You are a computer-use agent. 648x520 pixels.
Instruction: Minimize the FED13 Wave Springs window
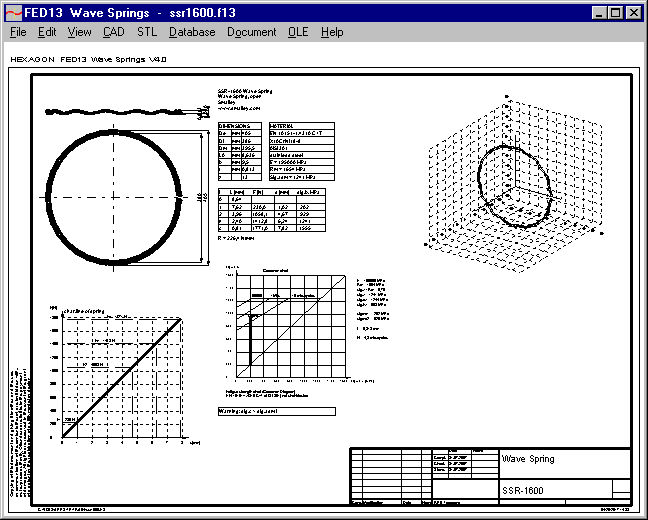pyautogui.click(x=599, y=13)
